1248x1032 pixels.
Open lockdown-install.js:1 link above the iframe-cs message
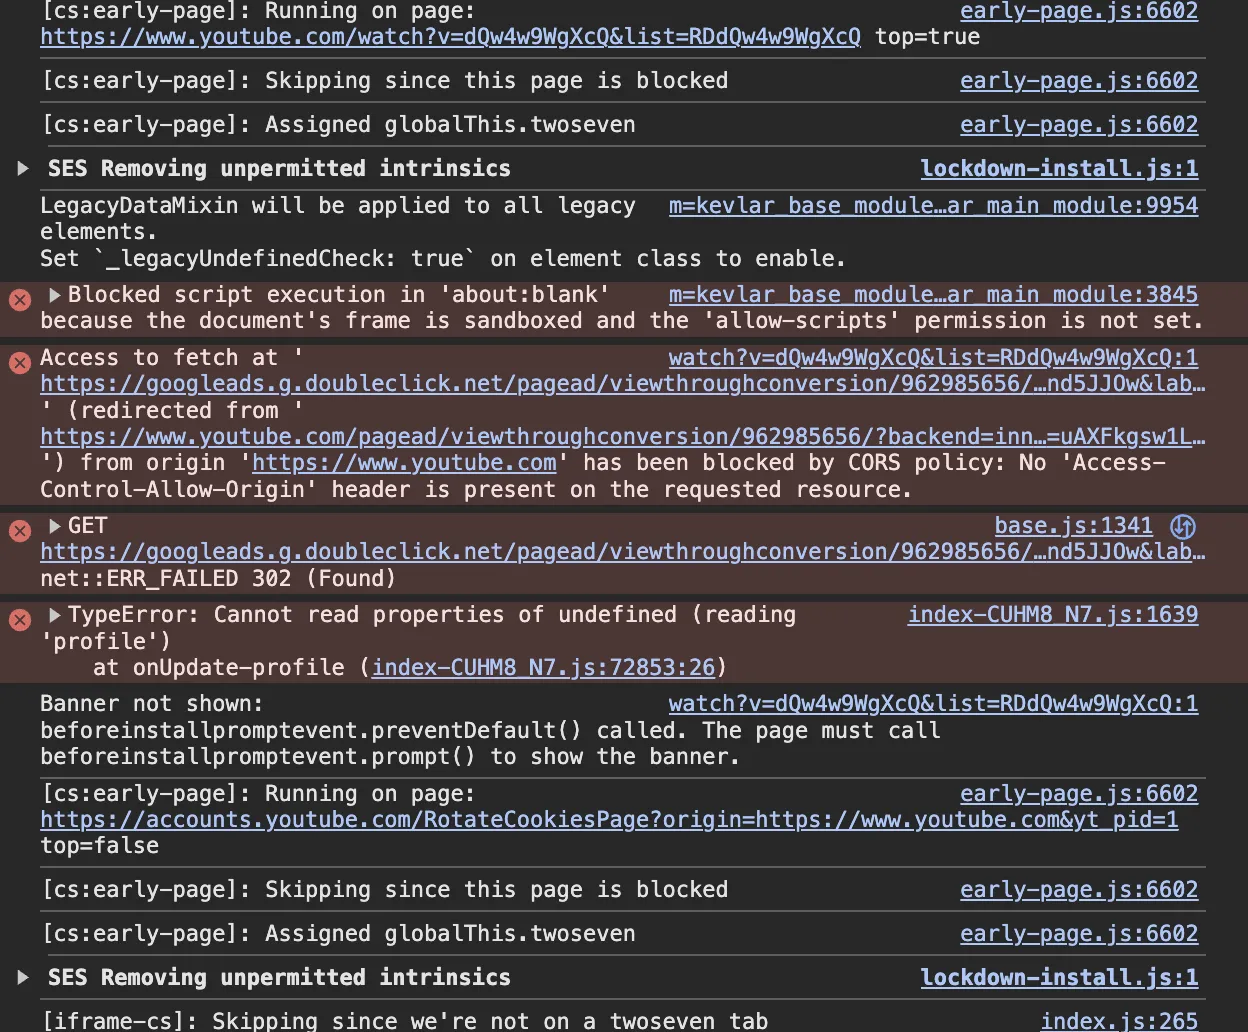pyautogui.click(x=1059, y=977)
